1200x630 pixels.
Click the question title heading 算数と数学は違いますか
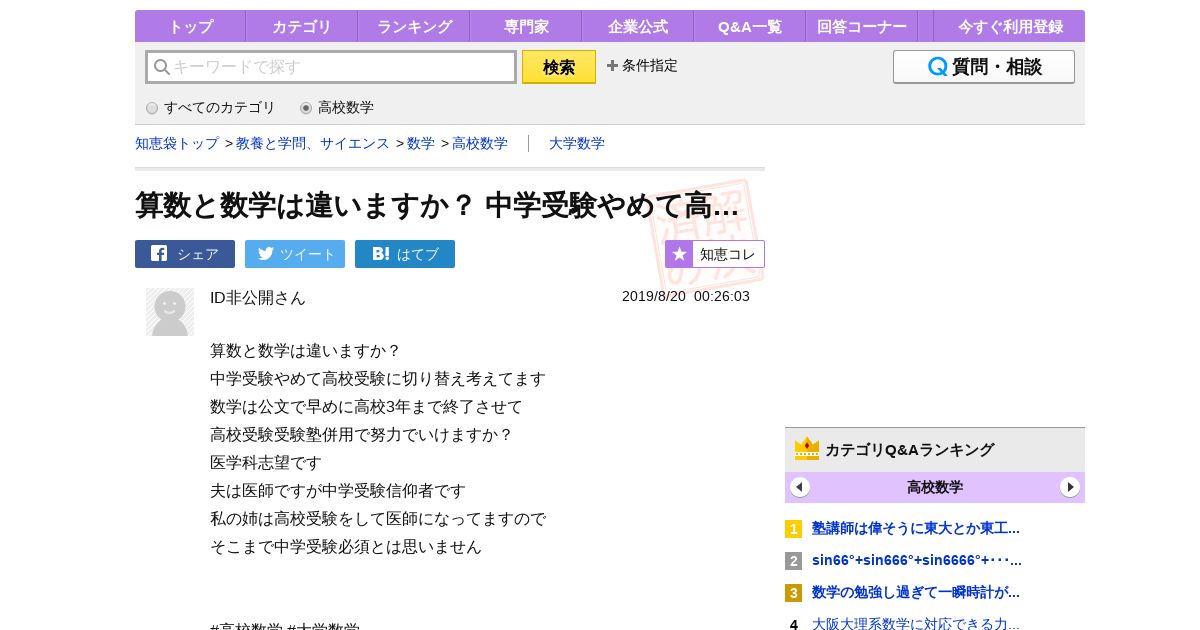[x=437, y=206]
